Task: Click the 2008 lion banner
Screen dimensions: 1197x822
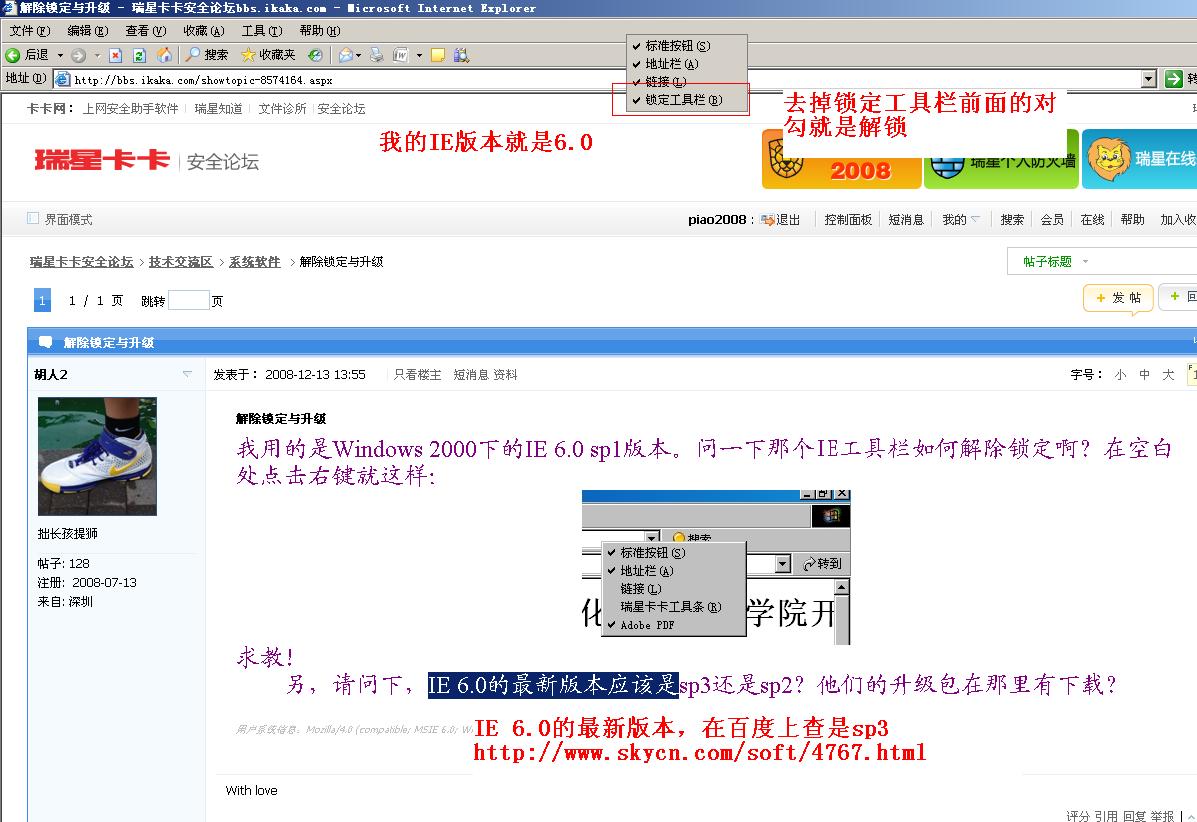Action: click(x=841, y=159)
